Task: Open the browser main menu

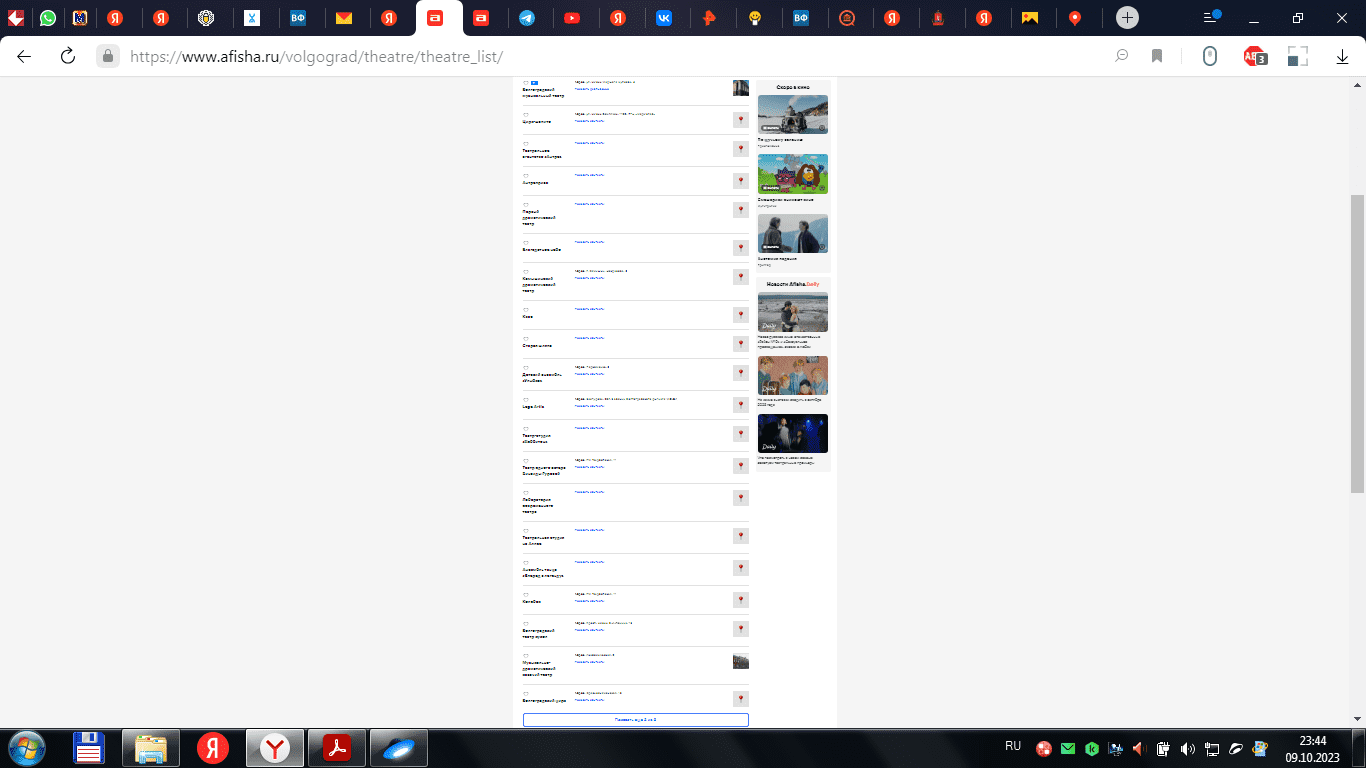Action: point(1212,17)
